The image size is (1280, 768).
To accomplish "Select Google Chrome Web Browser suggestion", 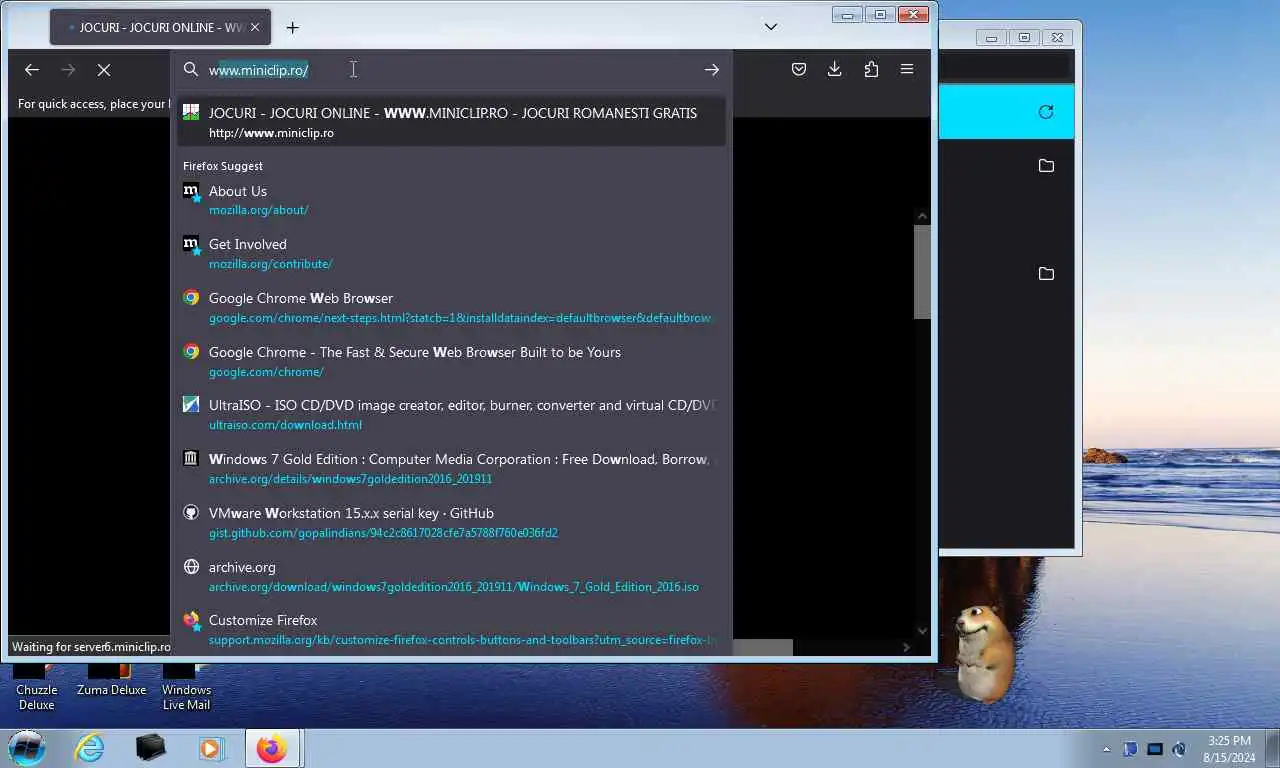I will [451, 307].
